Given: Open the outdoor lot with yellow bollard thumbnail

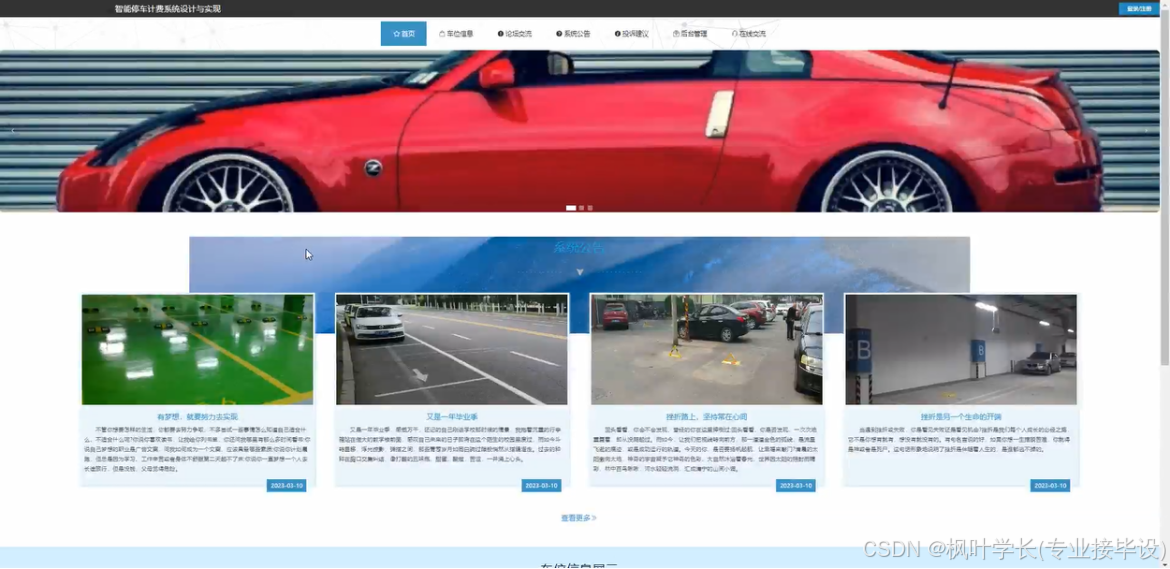Looking at the screenshot, I should 707,350.
